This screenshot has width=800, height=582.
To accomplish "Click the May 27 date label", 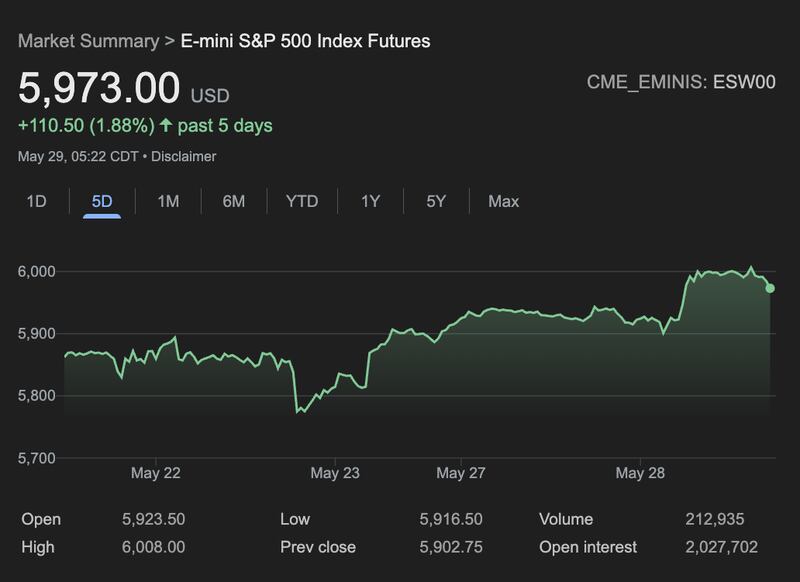I will click(461, 473).
